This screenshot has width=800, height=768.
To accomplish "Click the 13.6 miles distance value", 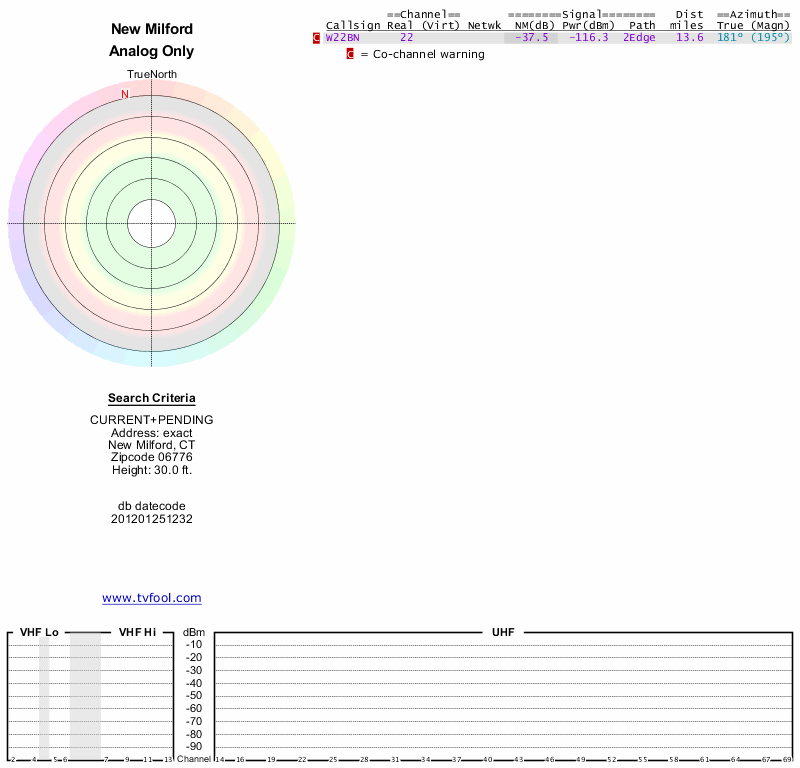I will (x=690, y=38).
